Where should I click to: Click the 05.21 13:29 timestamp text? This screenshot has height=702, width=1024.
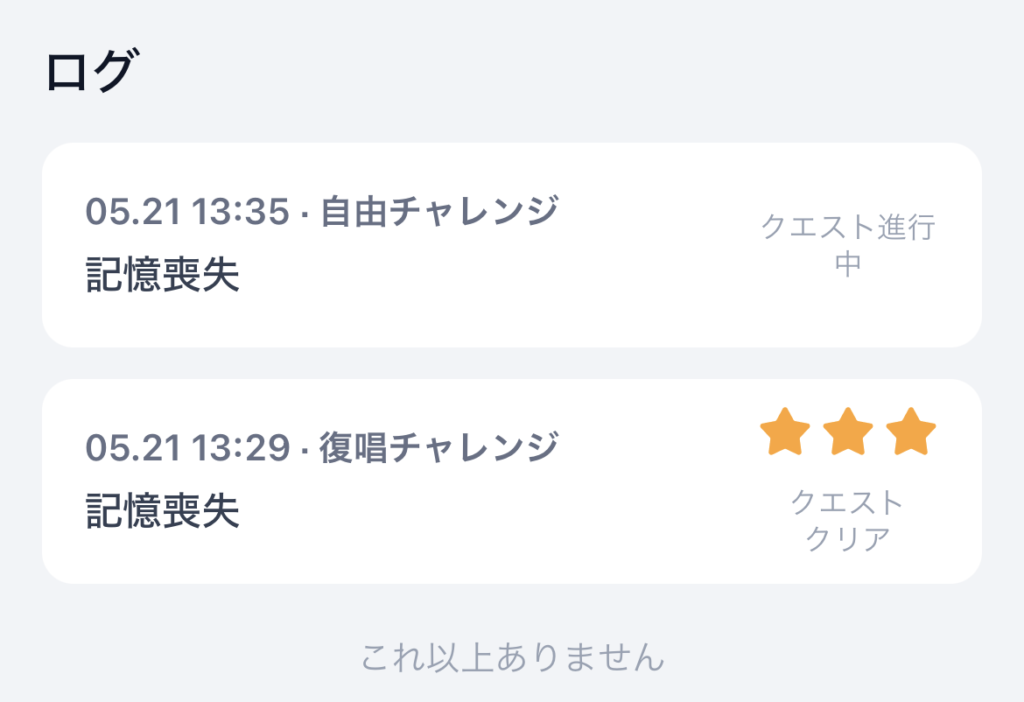(187, 448)
